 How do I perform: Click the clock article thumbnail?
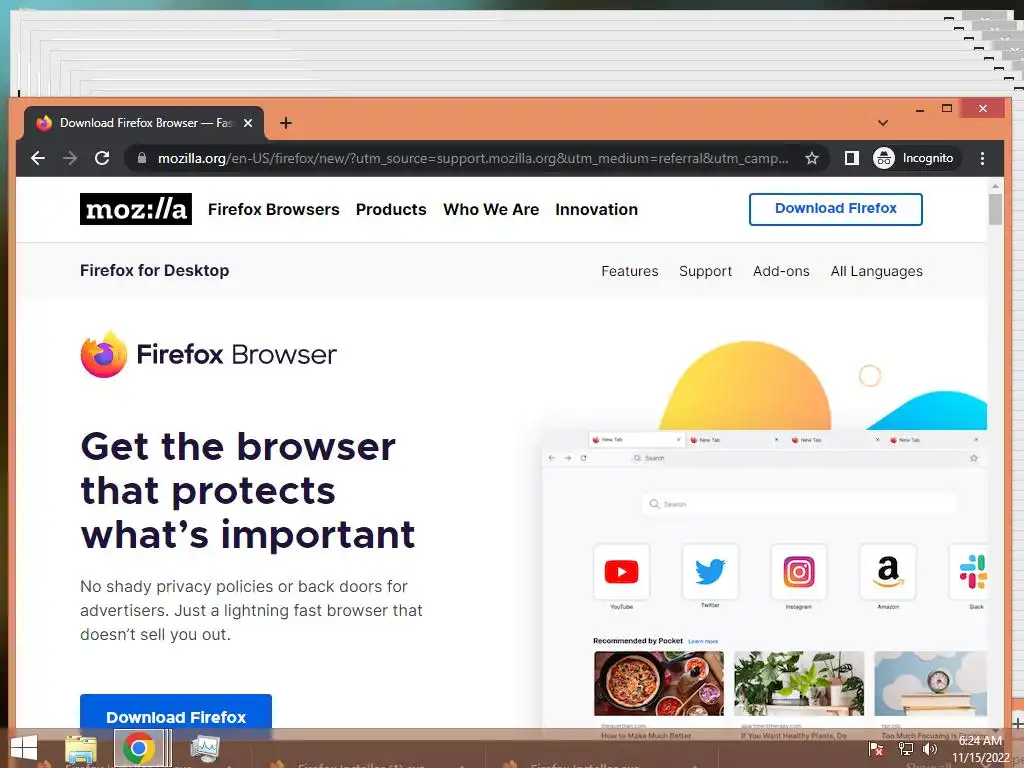tap(930, 683)
